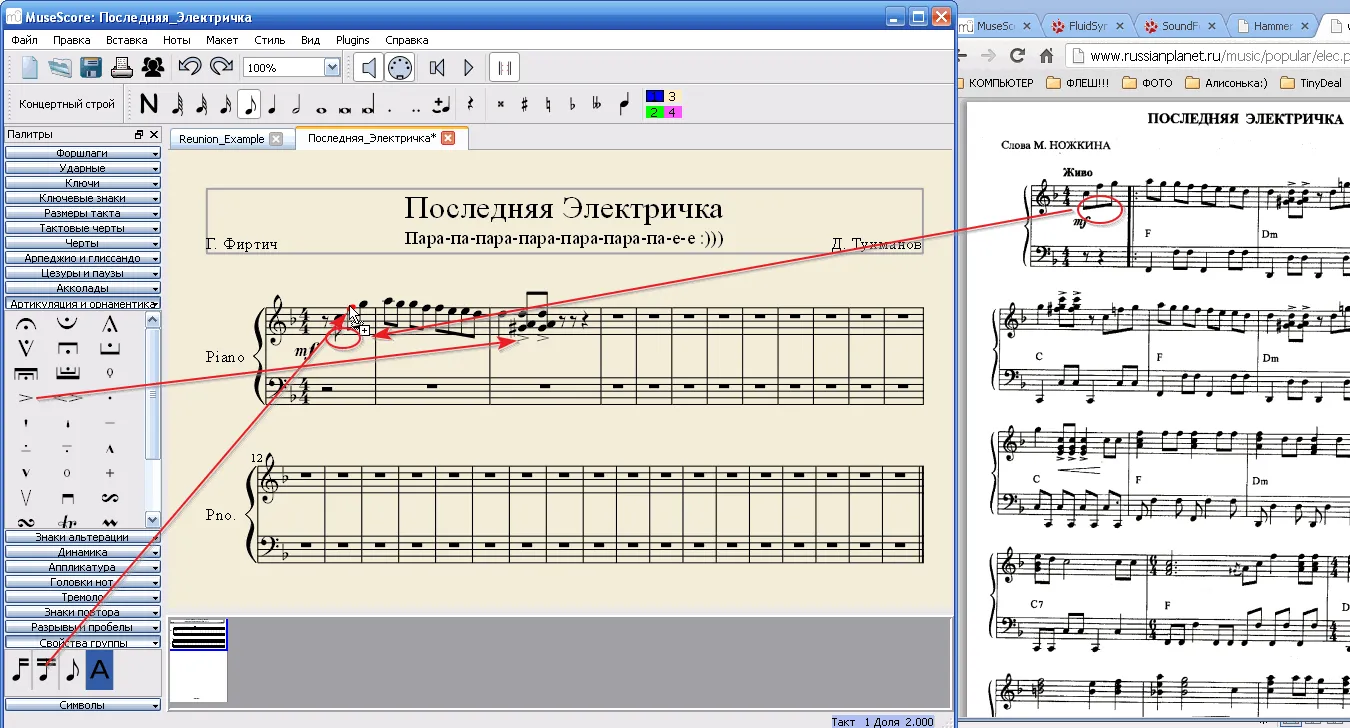Click the navigator page thumbnail
The image size is (1350, 728).
click(198, 660)
